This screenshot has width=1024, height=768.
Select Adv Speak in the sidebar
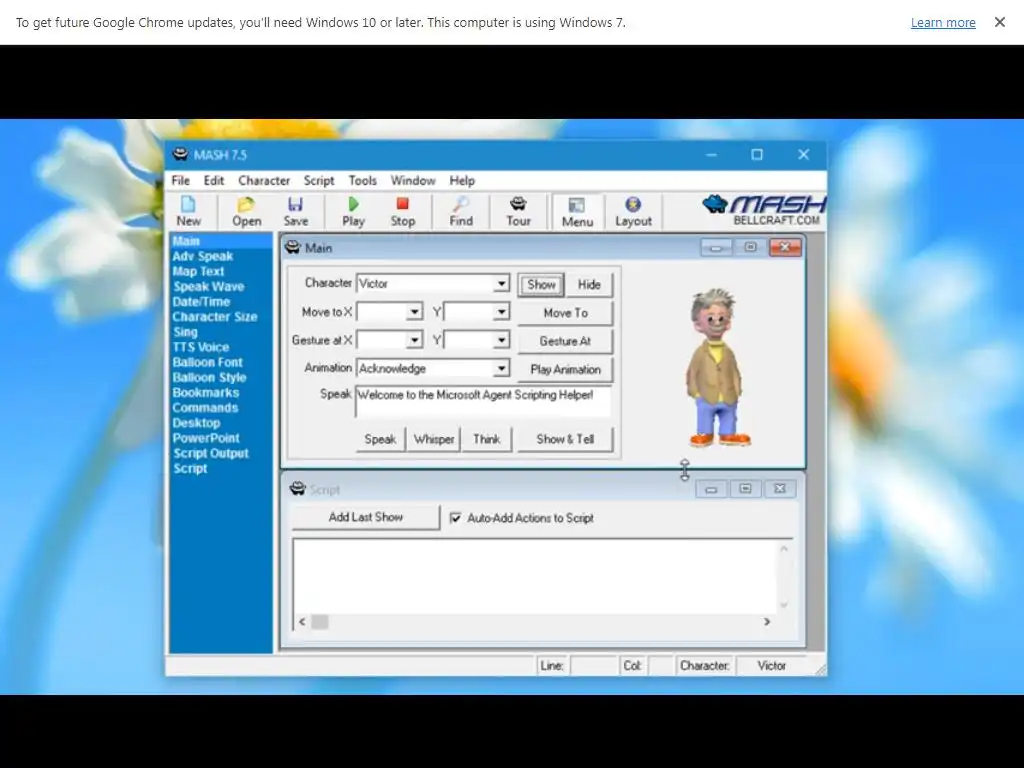202,256
